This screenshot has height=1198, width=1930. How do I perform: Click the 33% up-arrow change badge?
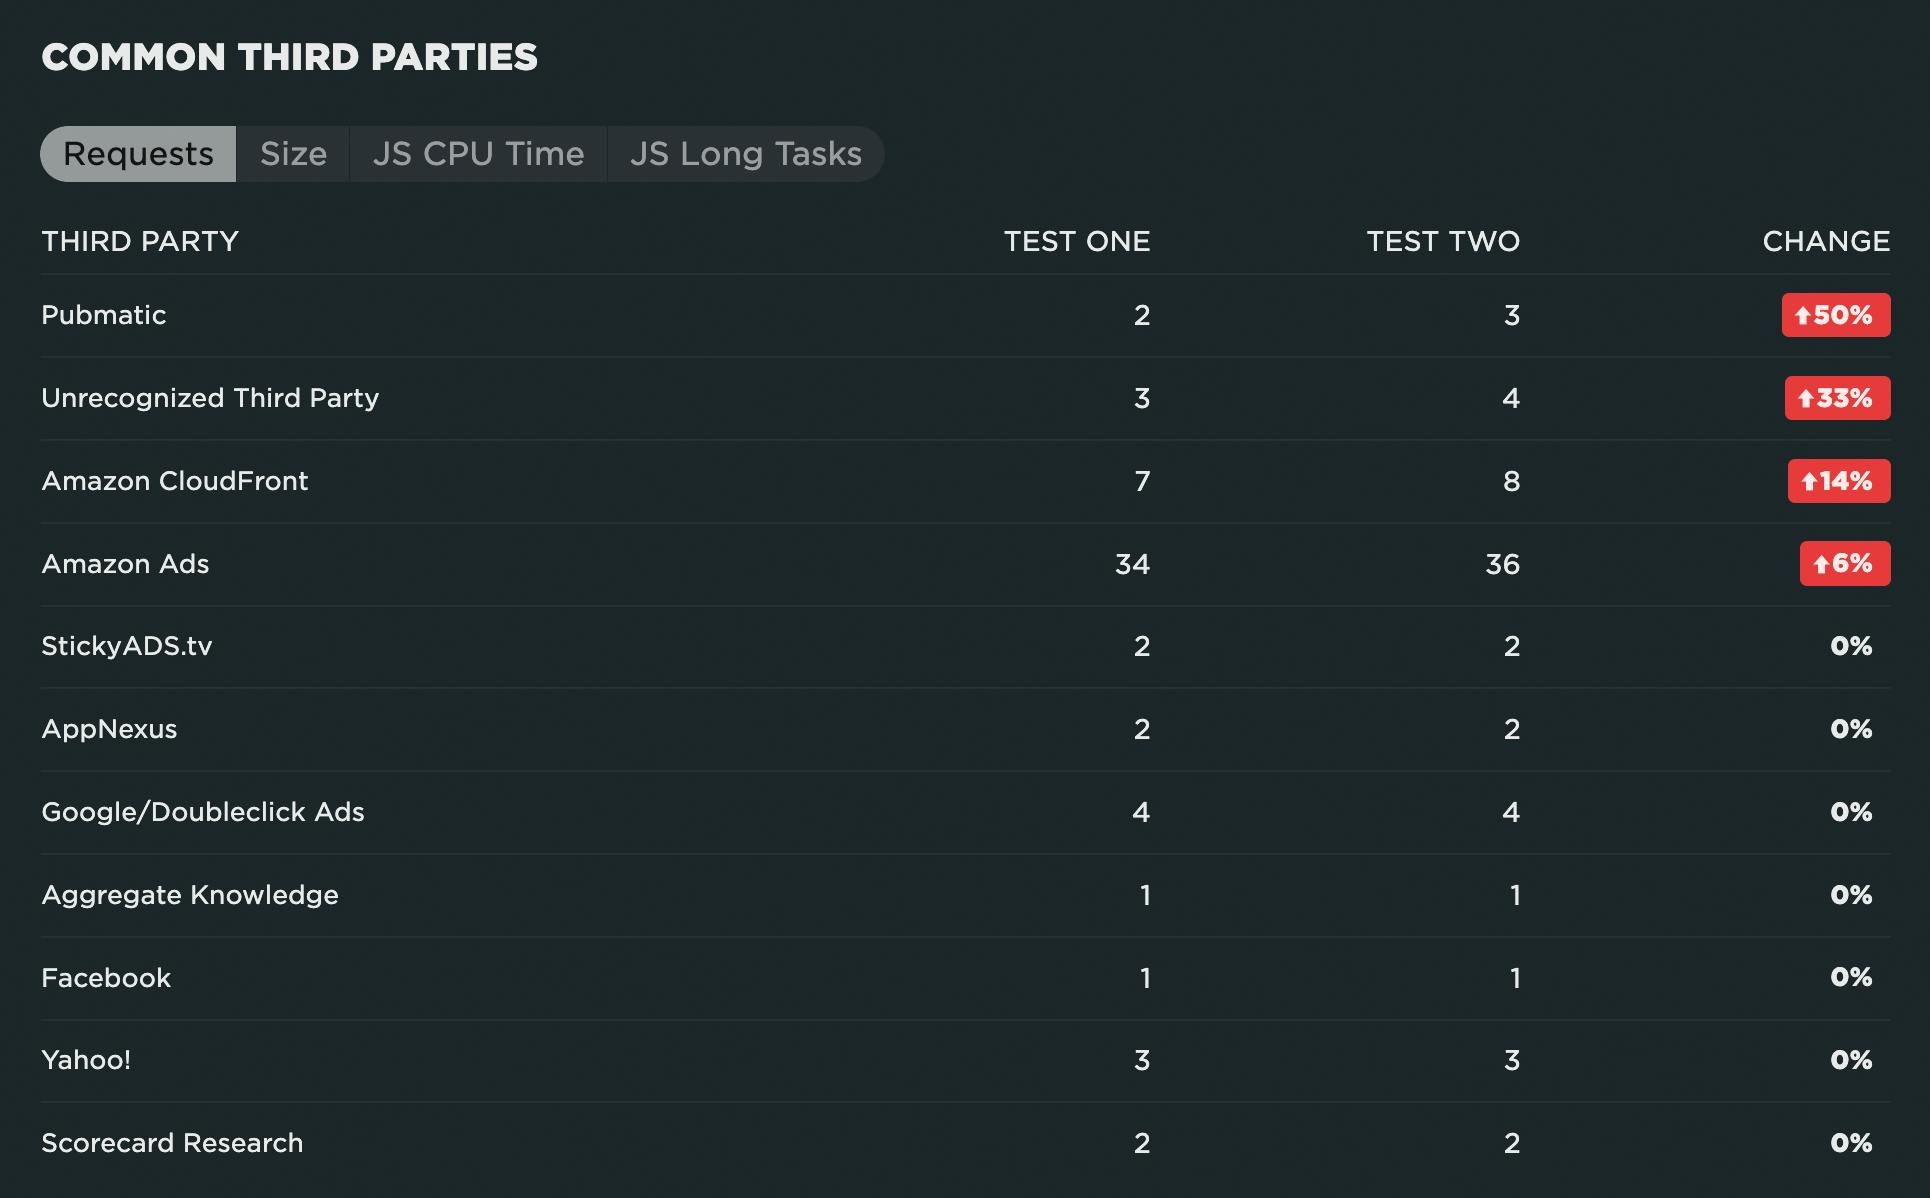coord(1837,398)
